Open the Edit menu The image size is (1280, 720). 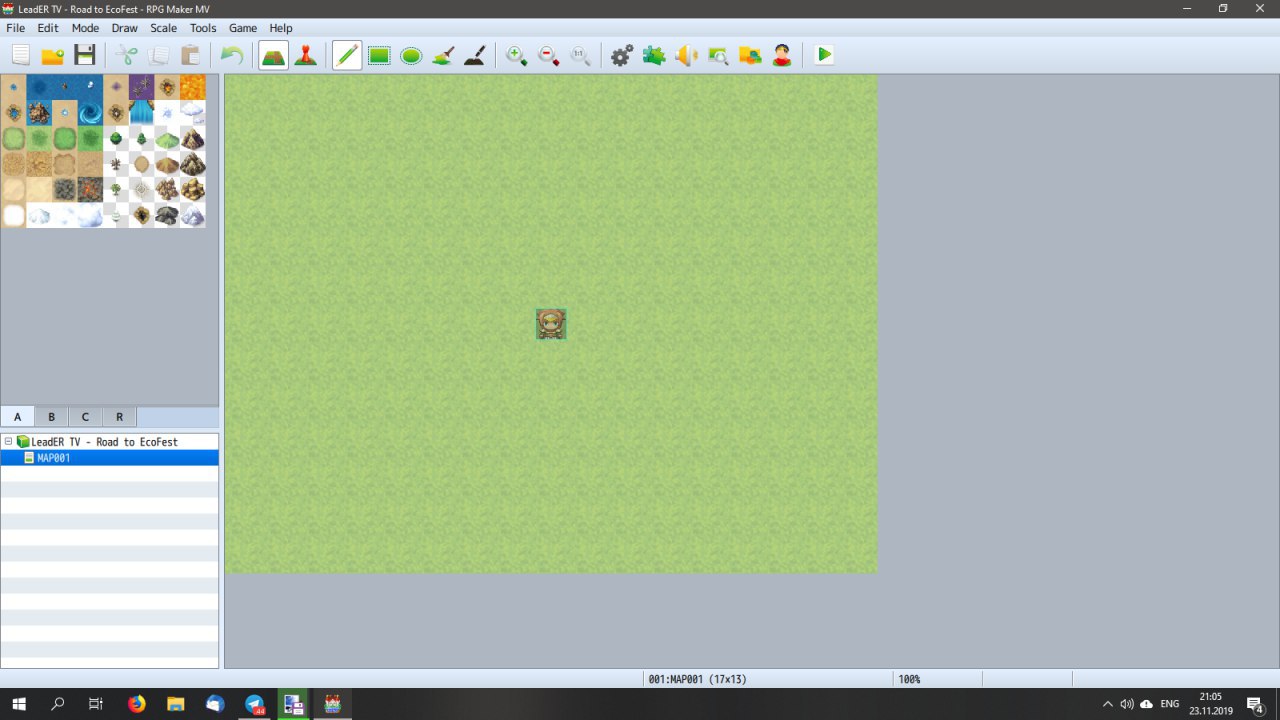click(48, 28)
